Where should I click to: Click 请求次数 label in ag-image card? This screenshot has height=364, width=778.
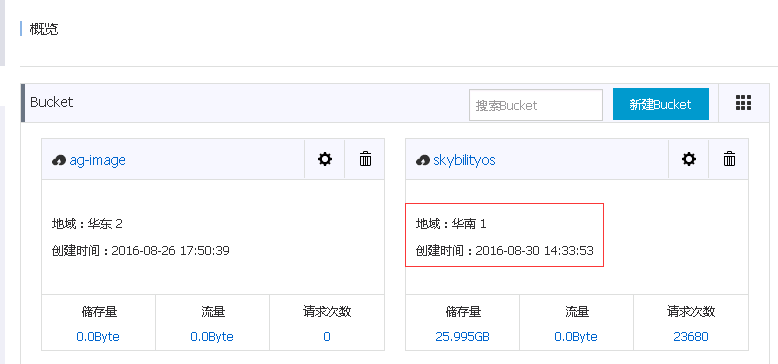[x=327, y=312]
